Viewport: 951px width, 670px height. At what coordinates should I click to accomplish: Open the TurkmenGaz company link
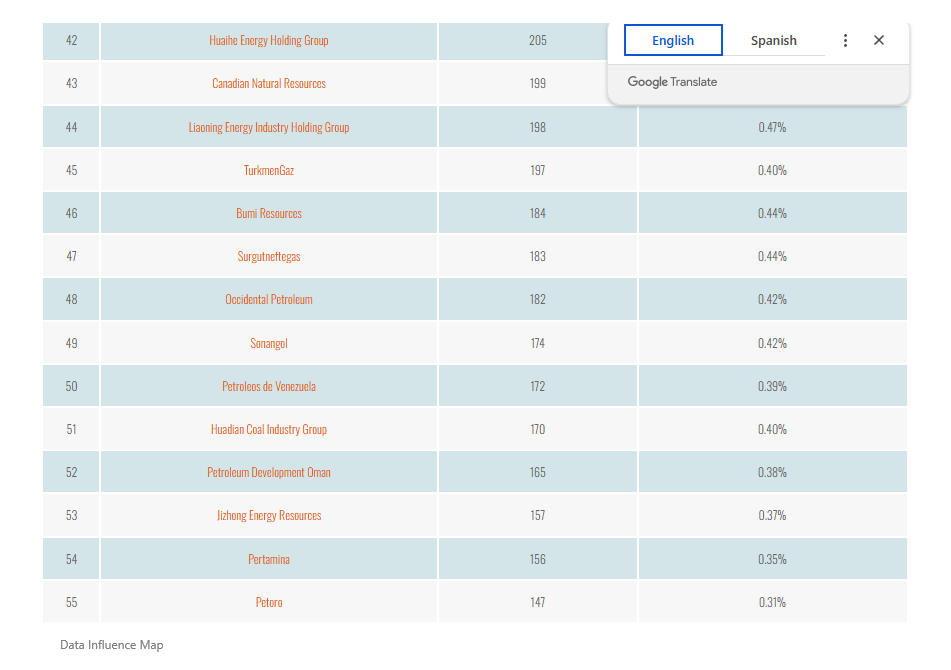pyautogui.click(x=269, y=171)
